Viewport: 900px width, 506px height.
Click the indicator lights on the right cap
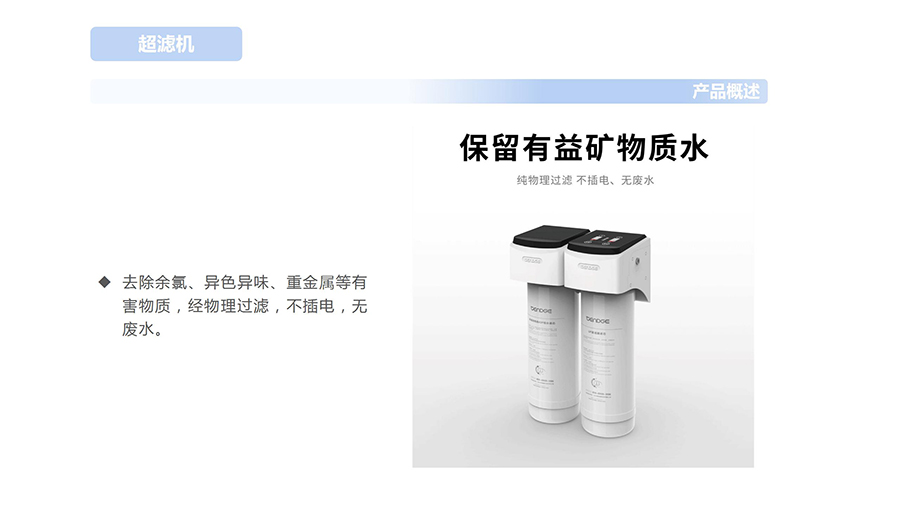pos(604,239)
